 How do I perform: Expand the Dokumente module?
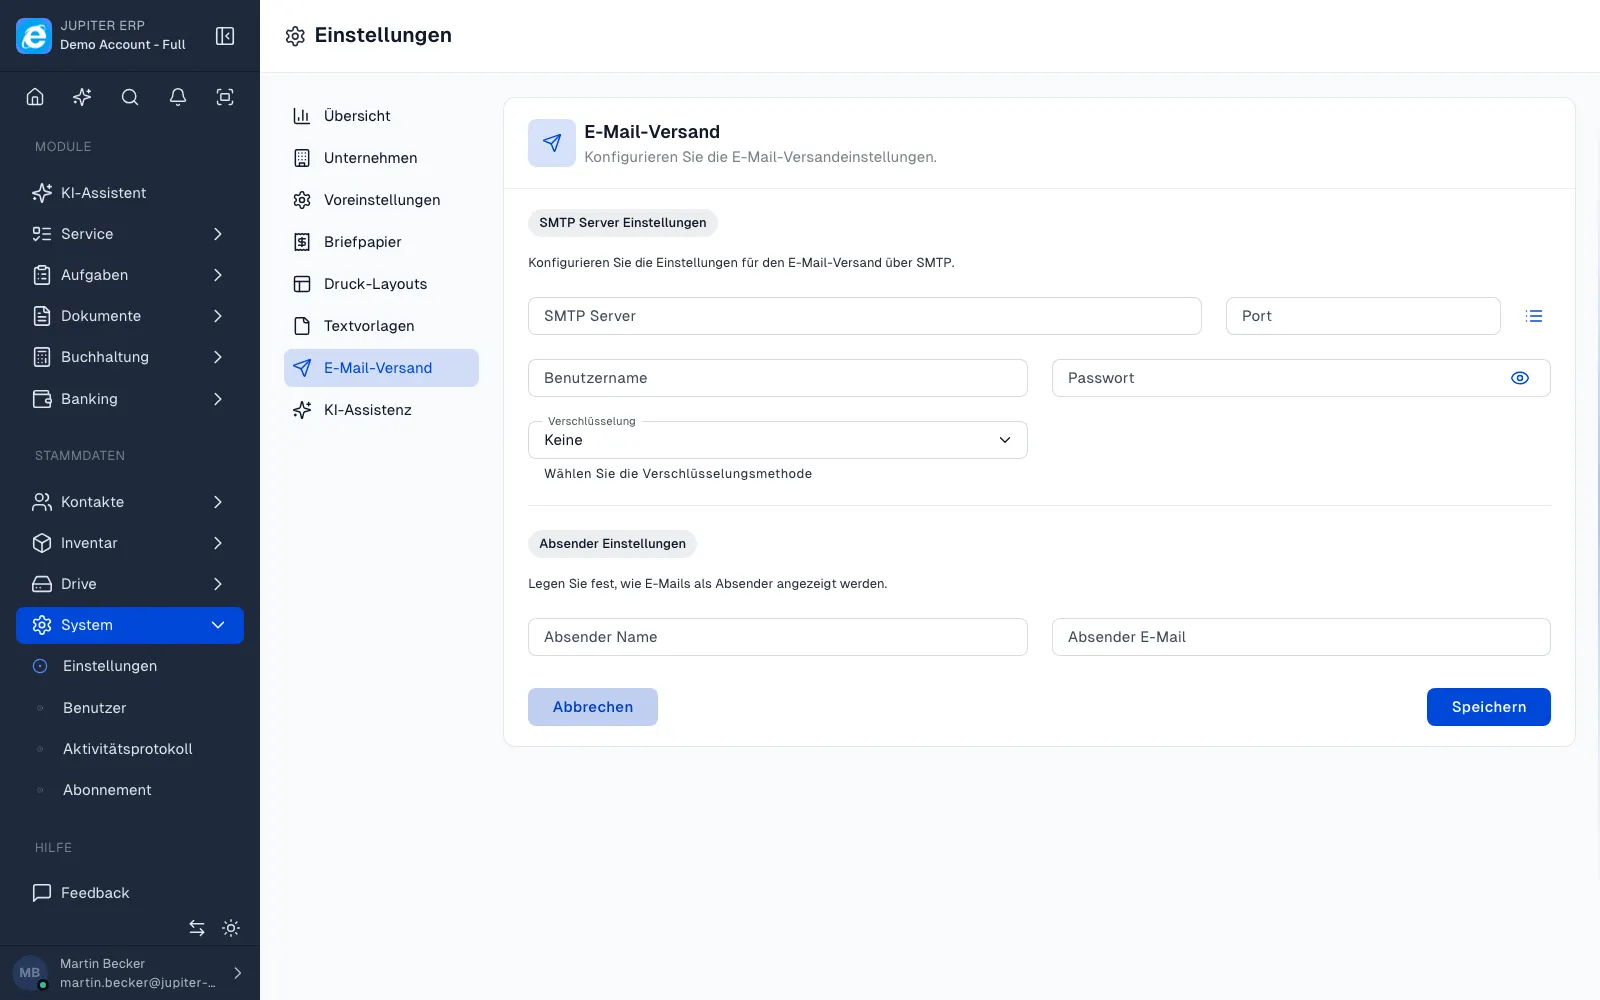130,316
